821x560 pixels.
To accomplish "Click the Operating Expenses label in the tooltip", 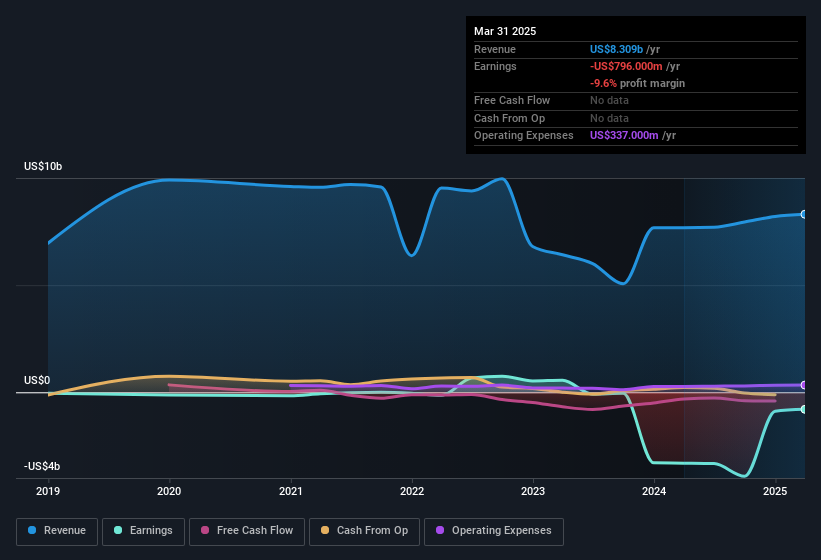I will click(x=524, y=136).
